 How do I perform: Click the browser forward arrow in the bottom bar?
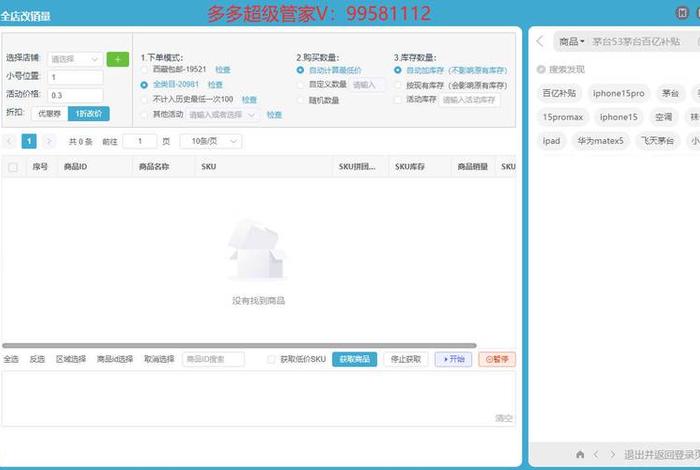pos(612,454)
